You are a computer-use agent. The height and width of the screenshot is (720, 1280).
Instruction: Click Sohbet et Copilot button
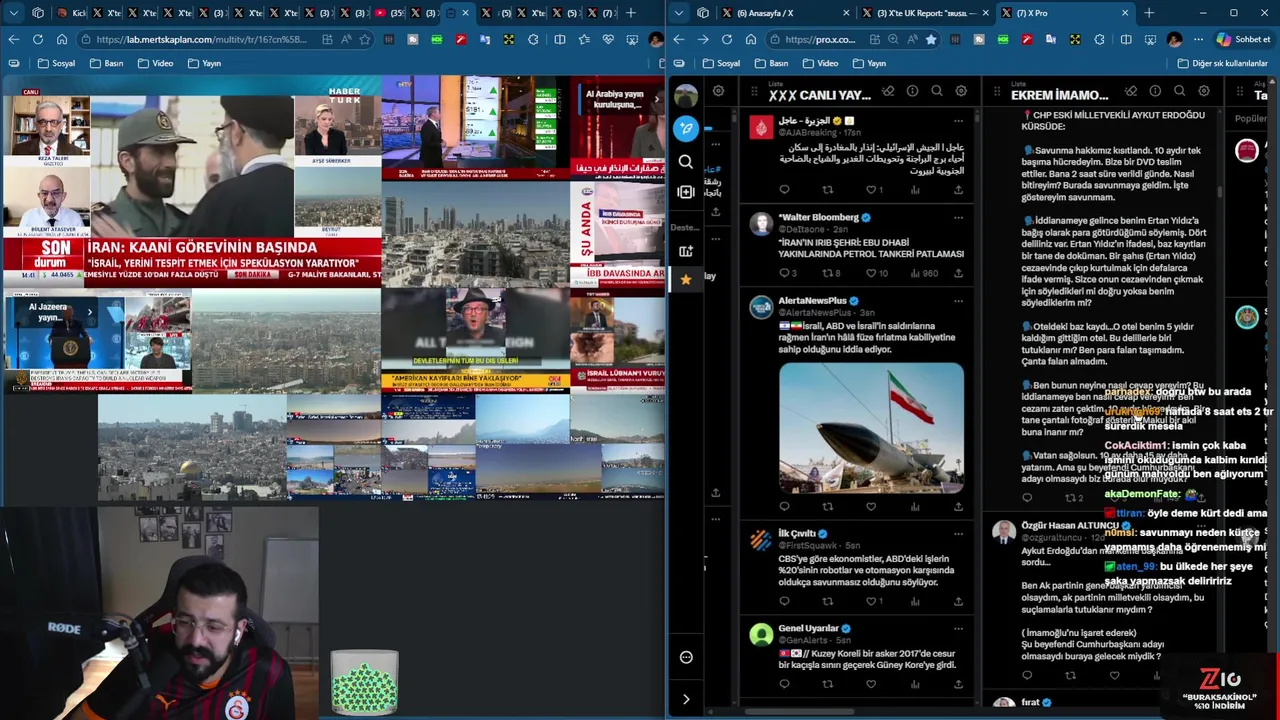1244,39
